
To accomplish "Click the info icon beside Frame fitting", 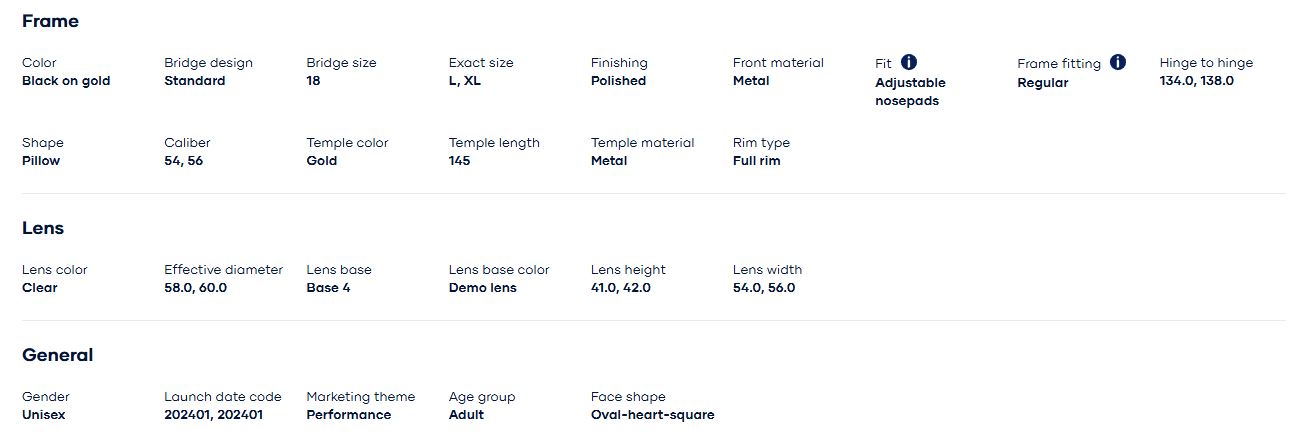I will tap(1118, 62).
